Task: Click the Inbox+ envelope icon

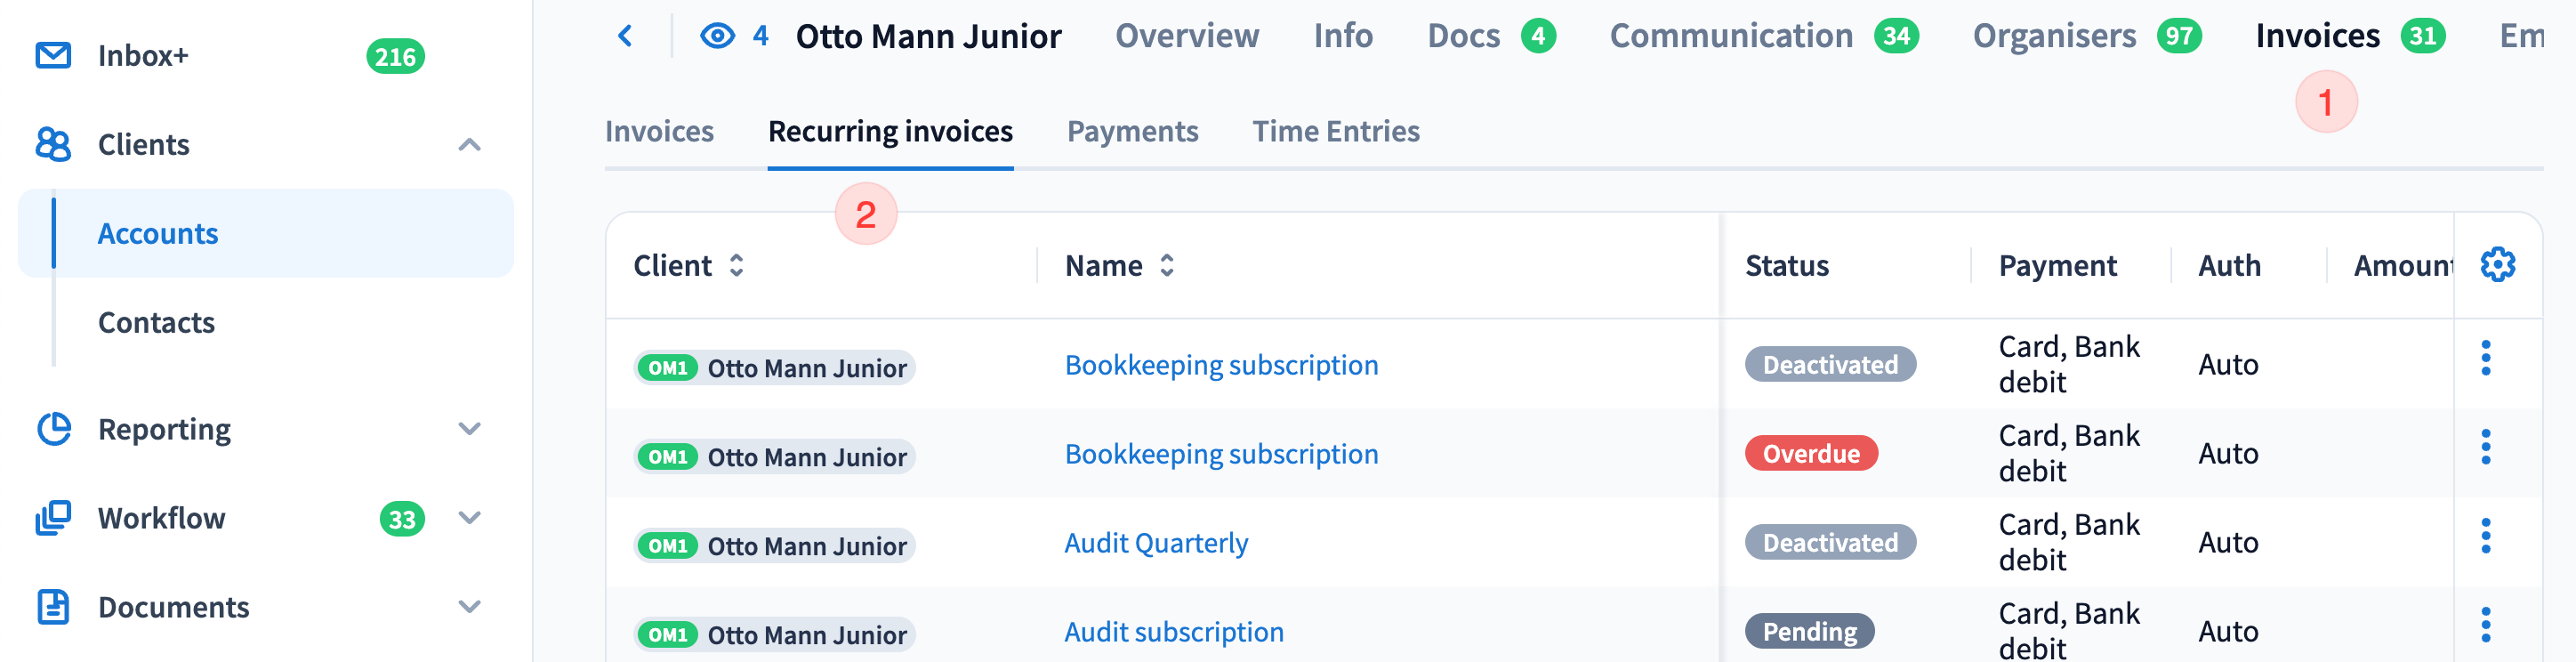Action: [53, 56]
